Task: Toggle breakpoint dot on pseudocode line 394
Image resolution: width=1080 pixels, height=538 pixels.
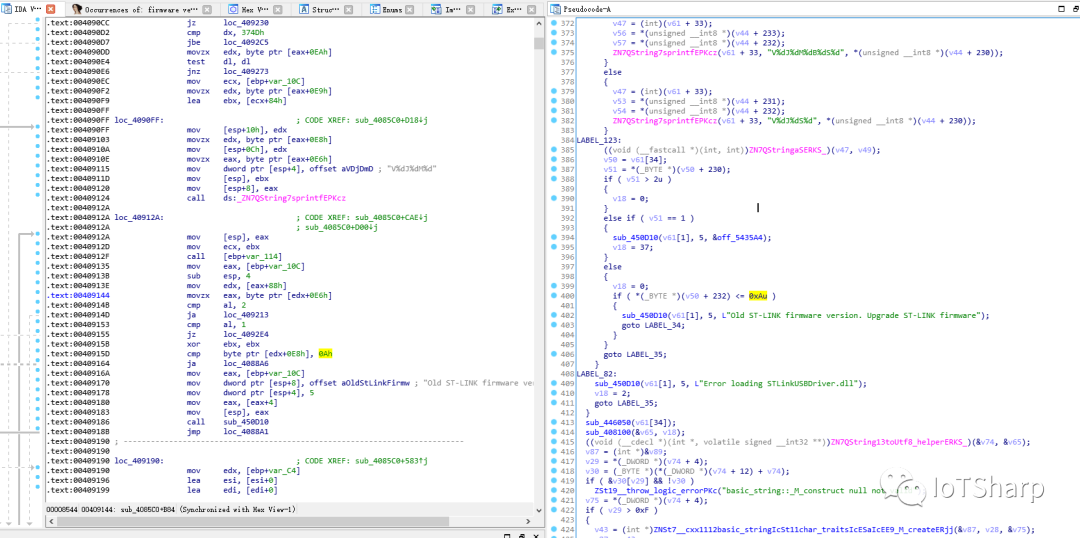Action: coord(554,238)
